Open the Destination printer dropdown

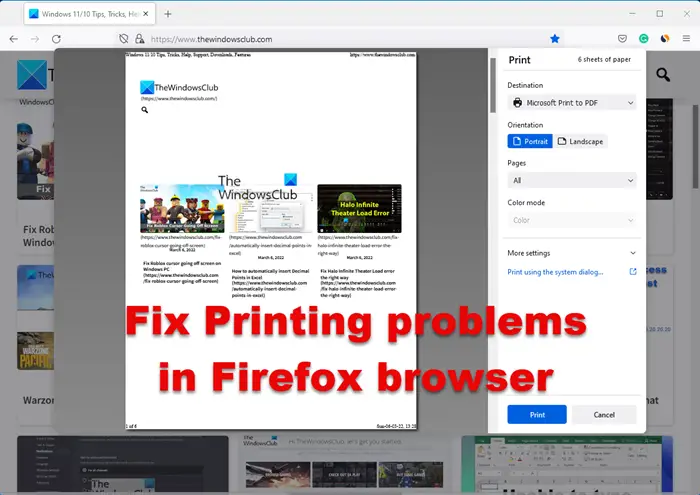pos(573,103)
